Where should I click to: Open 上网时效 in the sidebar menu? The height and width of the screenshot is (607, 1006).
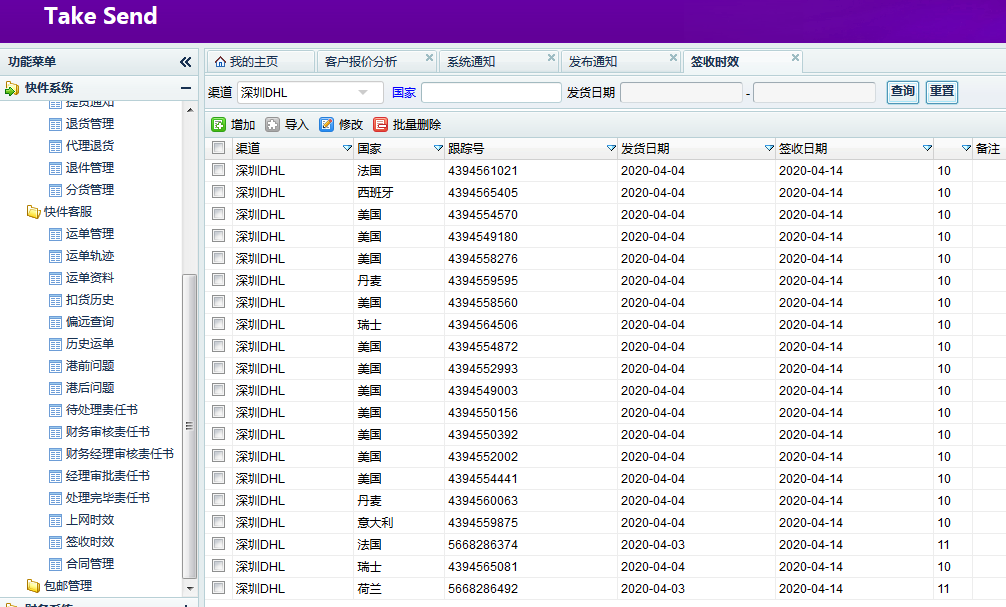(x=90, y=520)
